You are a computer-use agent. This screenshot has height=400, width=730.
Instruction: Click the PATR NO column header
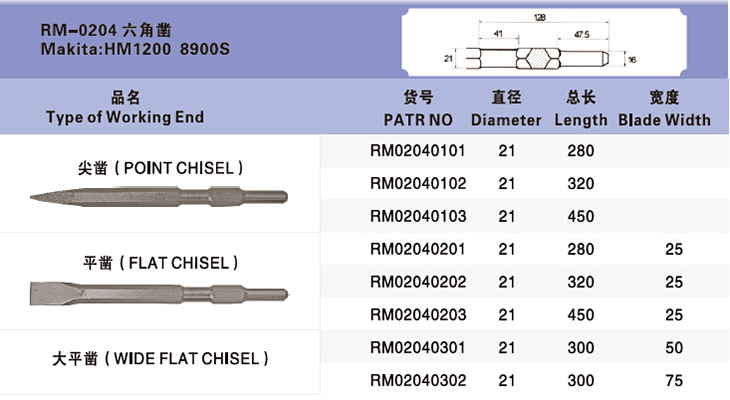(418, 119)
